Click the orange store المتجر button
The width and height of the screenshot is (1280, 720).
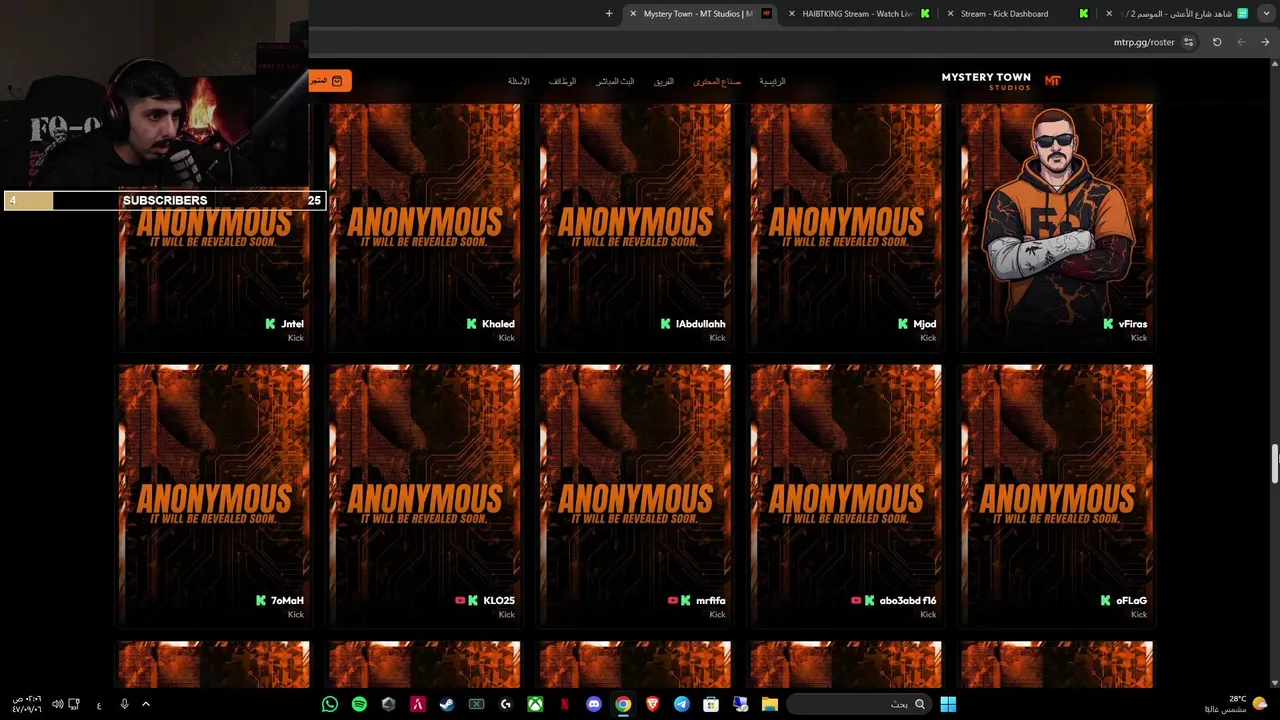coord(330,80)
